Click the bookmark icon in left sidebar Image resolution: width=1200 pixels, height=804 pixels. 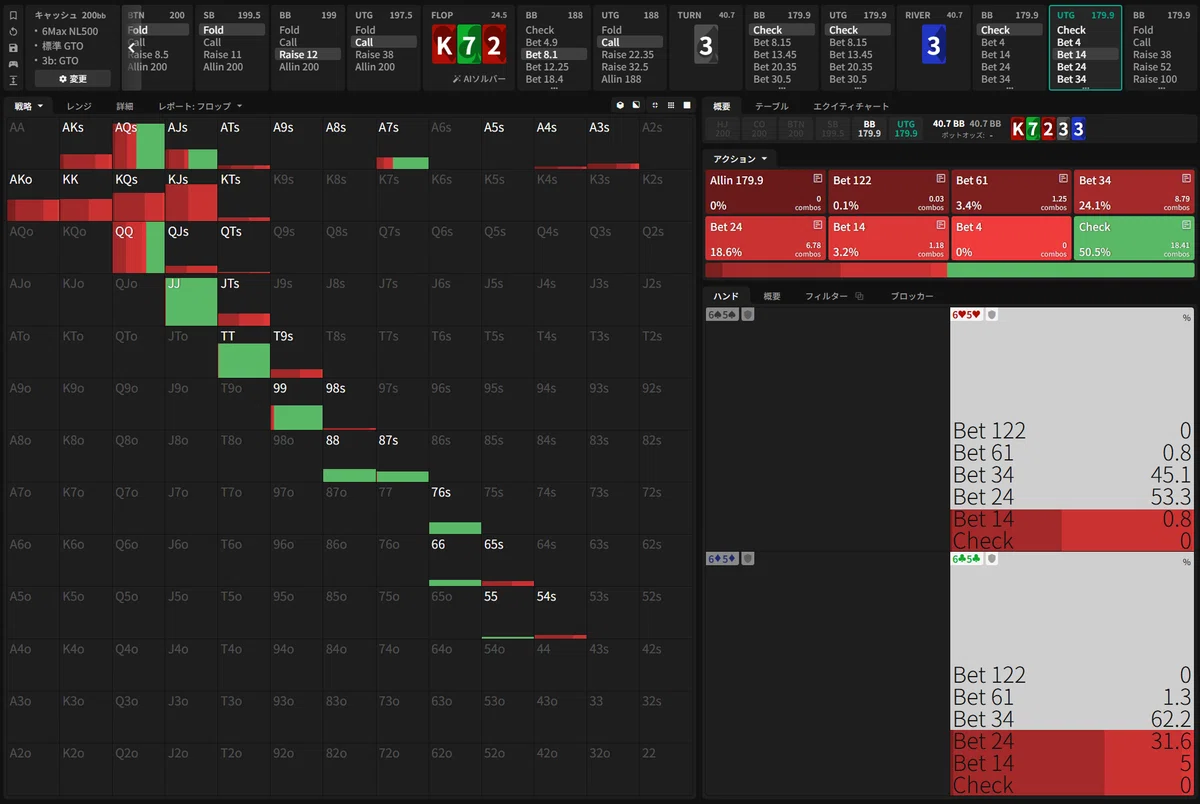13,16
